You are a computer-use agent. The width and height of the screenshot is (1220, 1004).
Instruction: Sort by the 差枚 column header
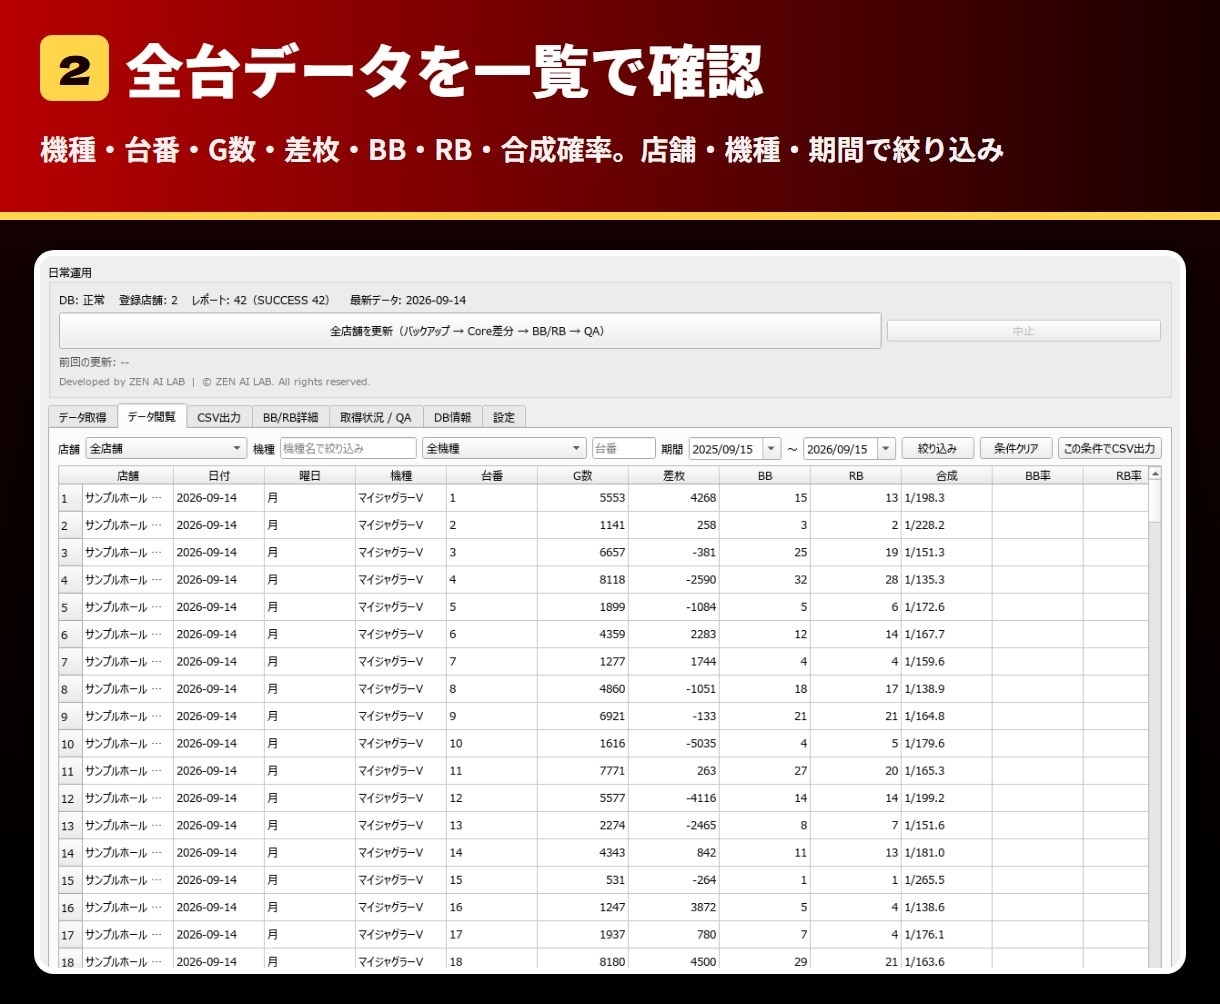[x=674, y=476]
